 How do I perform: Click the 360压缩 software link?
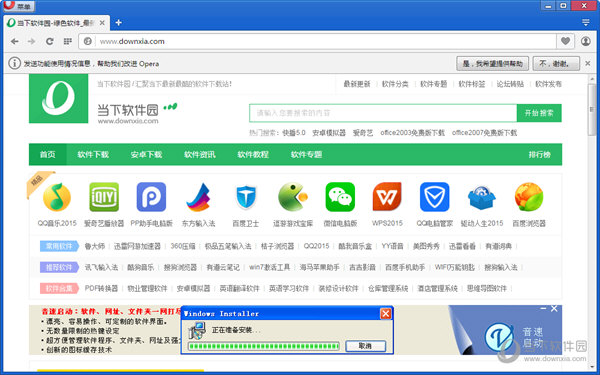[x=183, y=246]
